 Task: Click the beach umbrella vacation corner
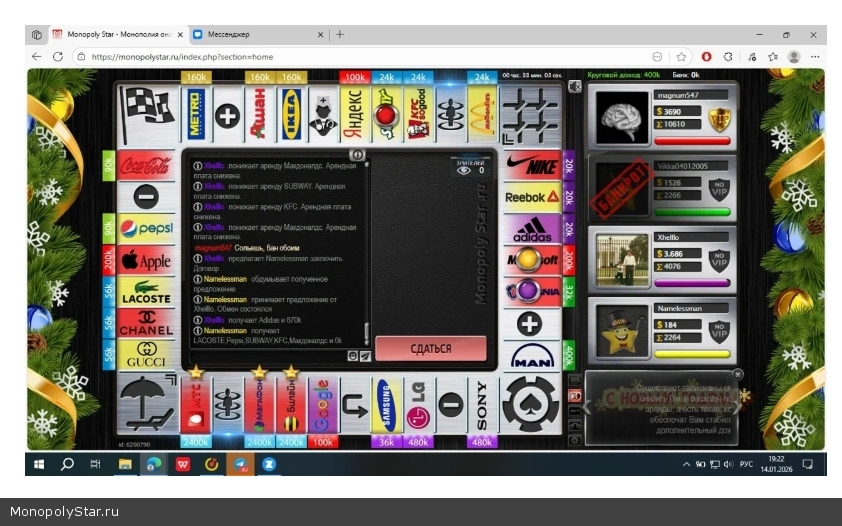coord(147,404)
